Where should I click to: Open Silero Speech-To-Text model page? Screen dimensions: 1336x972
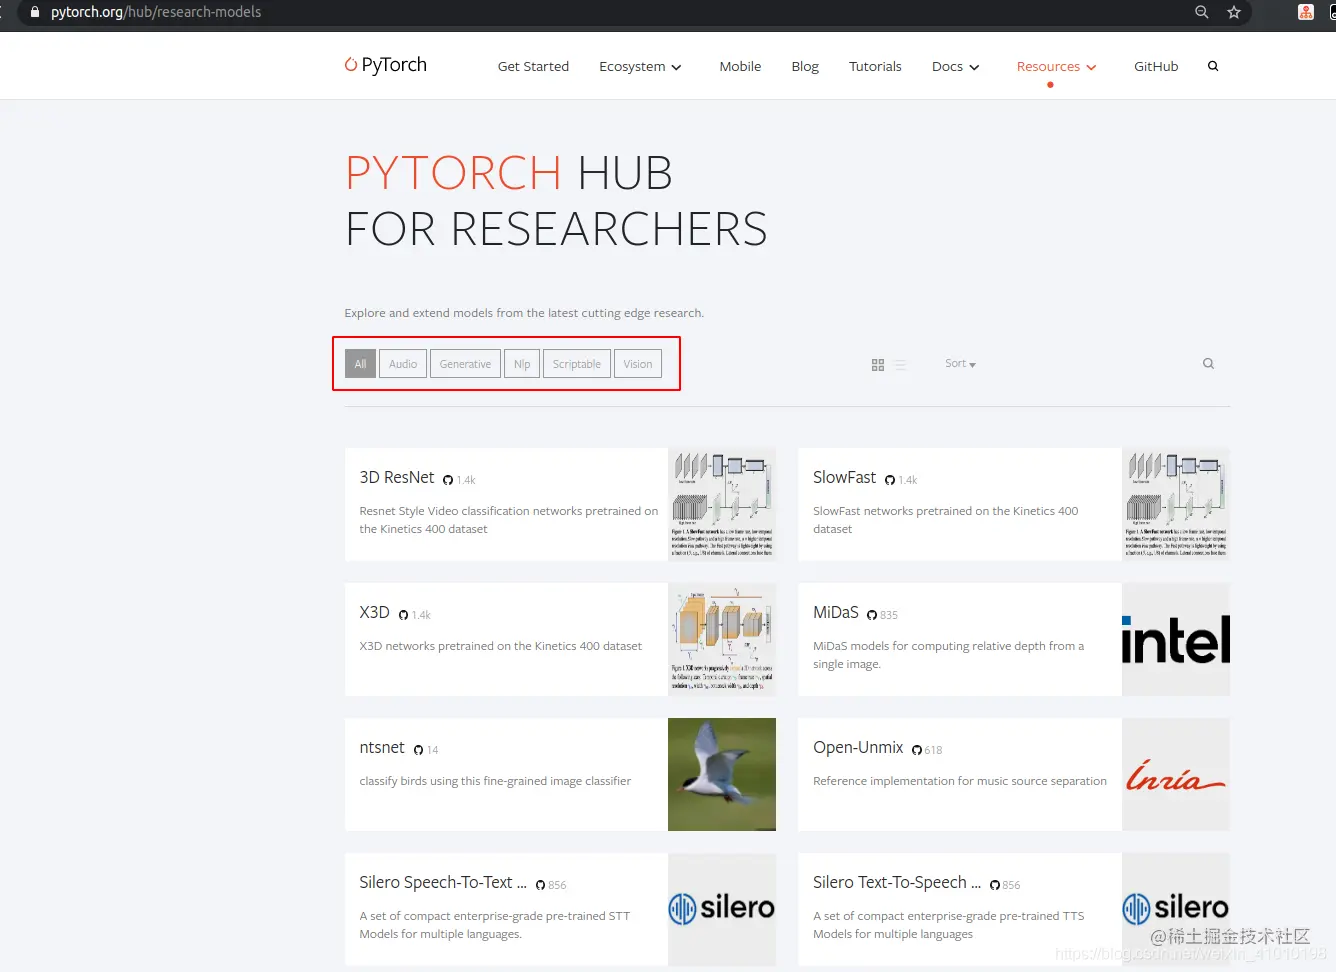[x=443, y=883]
